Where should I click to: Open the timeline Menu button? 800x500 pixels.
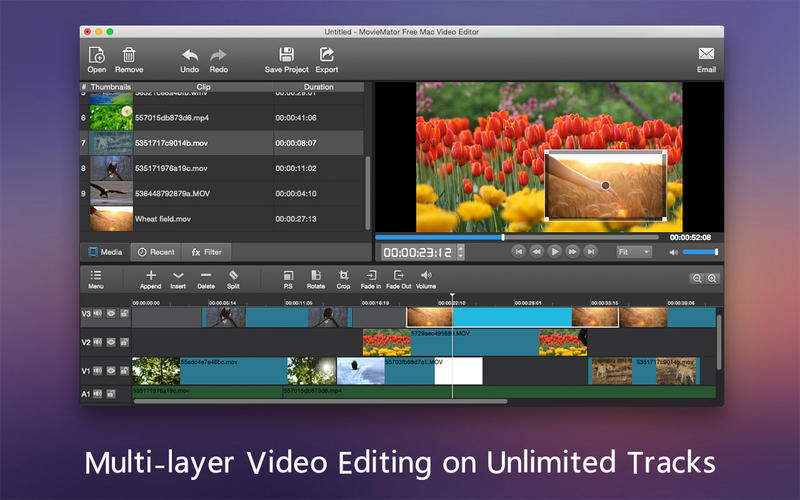coord(96,275)
